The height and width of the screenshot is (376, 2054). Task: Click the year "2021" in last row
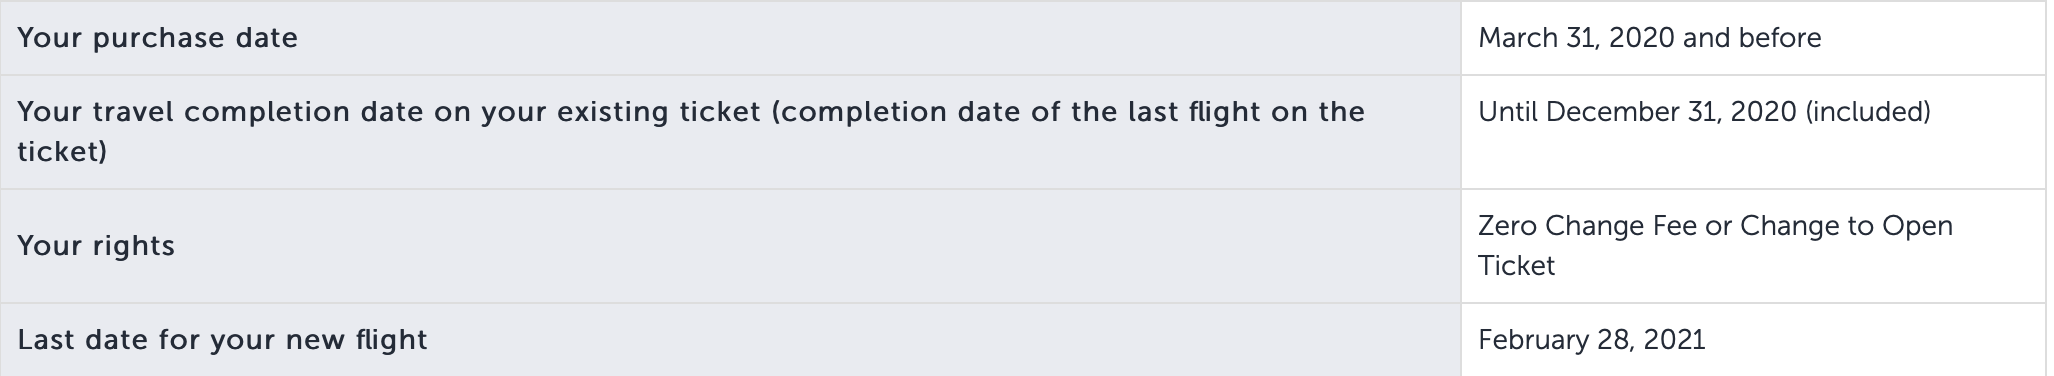click(x=1674, y=340)
